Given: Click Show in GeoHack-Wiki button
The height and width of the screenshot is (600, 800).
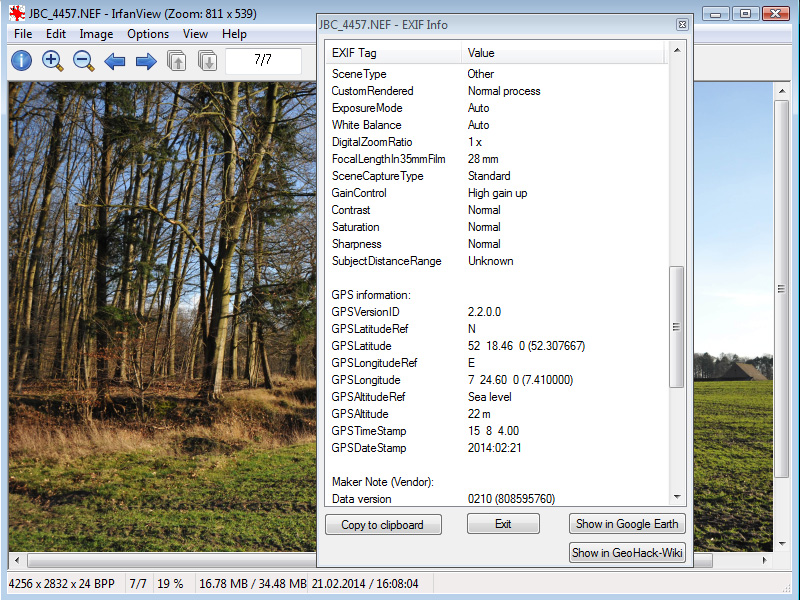Looking at the screenshot, I should [627, 552].
